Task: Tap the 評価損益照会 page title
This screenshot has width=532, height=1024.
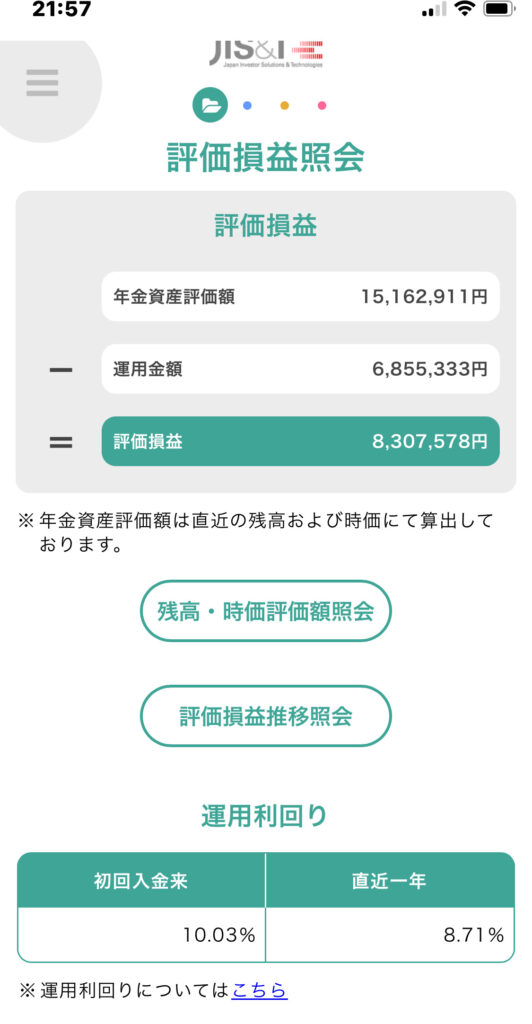Action: [266, 157]
